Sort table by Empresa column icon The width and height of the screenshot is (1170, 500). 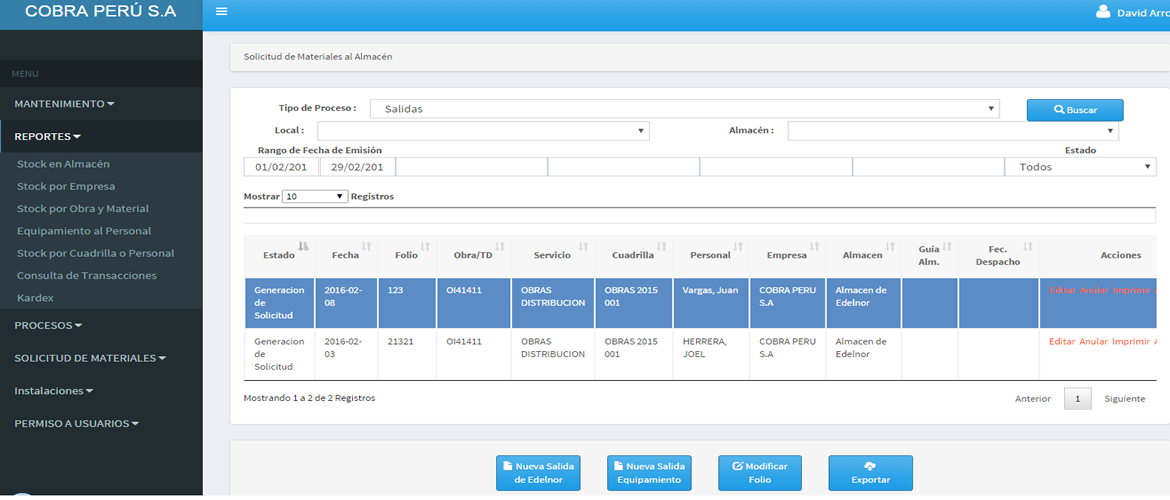815,246
